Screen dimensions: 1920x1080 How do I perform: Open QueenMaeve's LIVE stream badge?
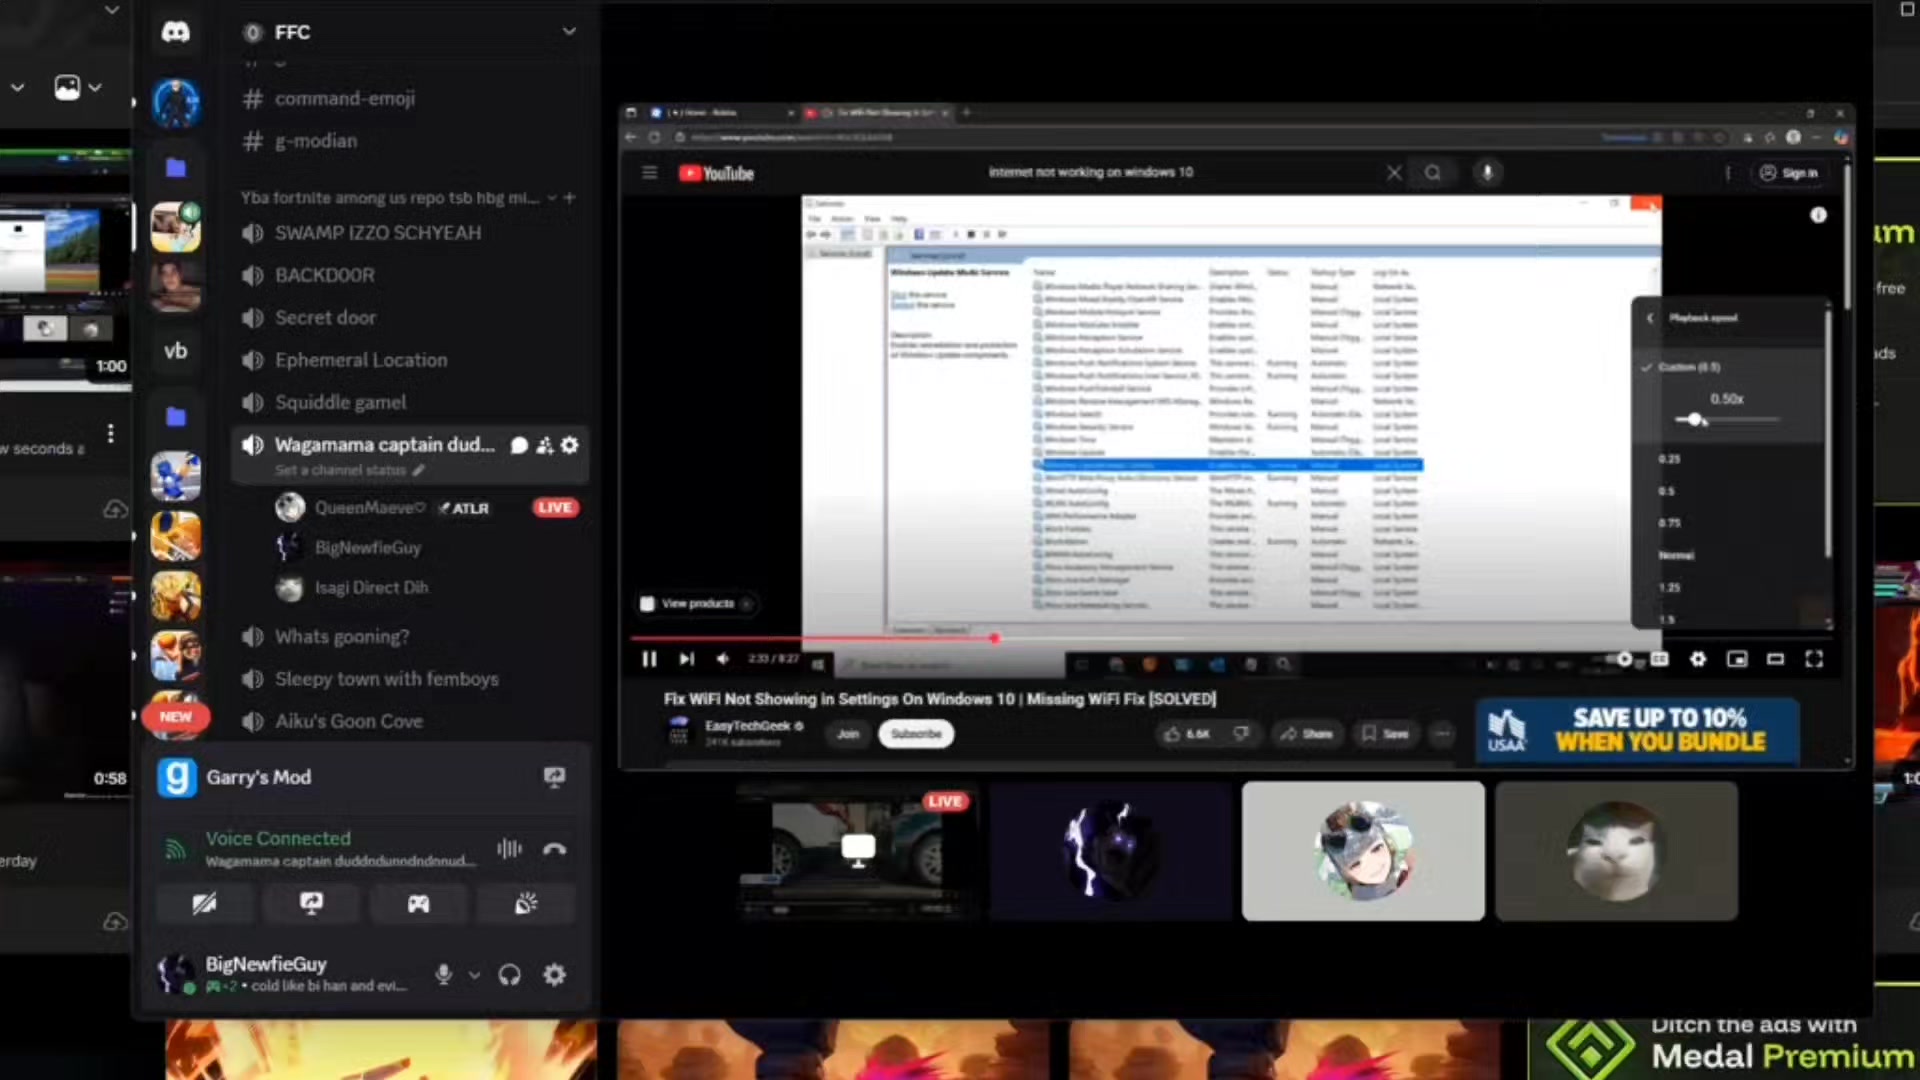555,507
